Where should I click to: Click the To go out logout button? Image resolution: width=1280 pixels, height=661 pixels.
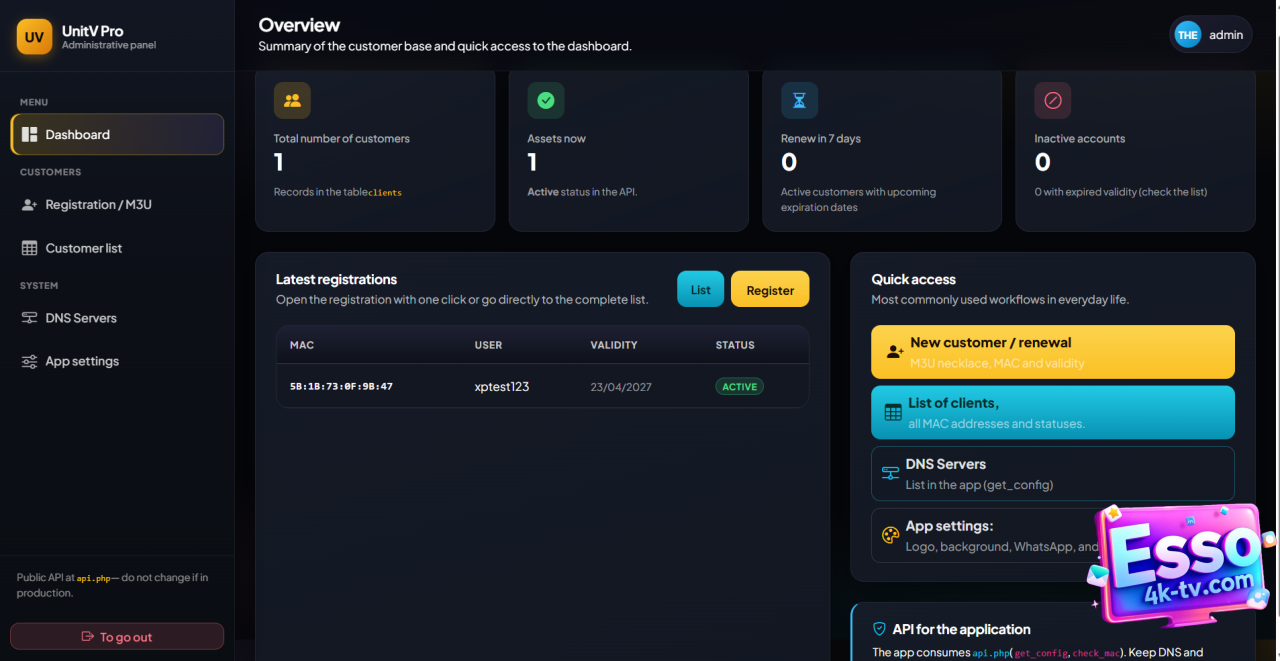coord(117,637)
